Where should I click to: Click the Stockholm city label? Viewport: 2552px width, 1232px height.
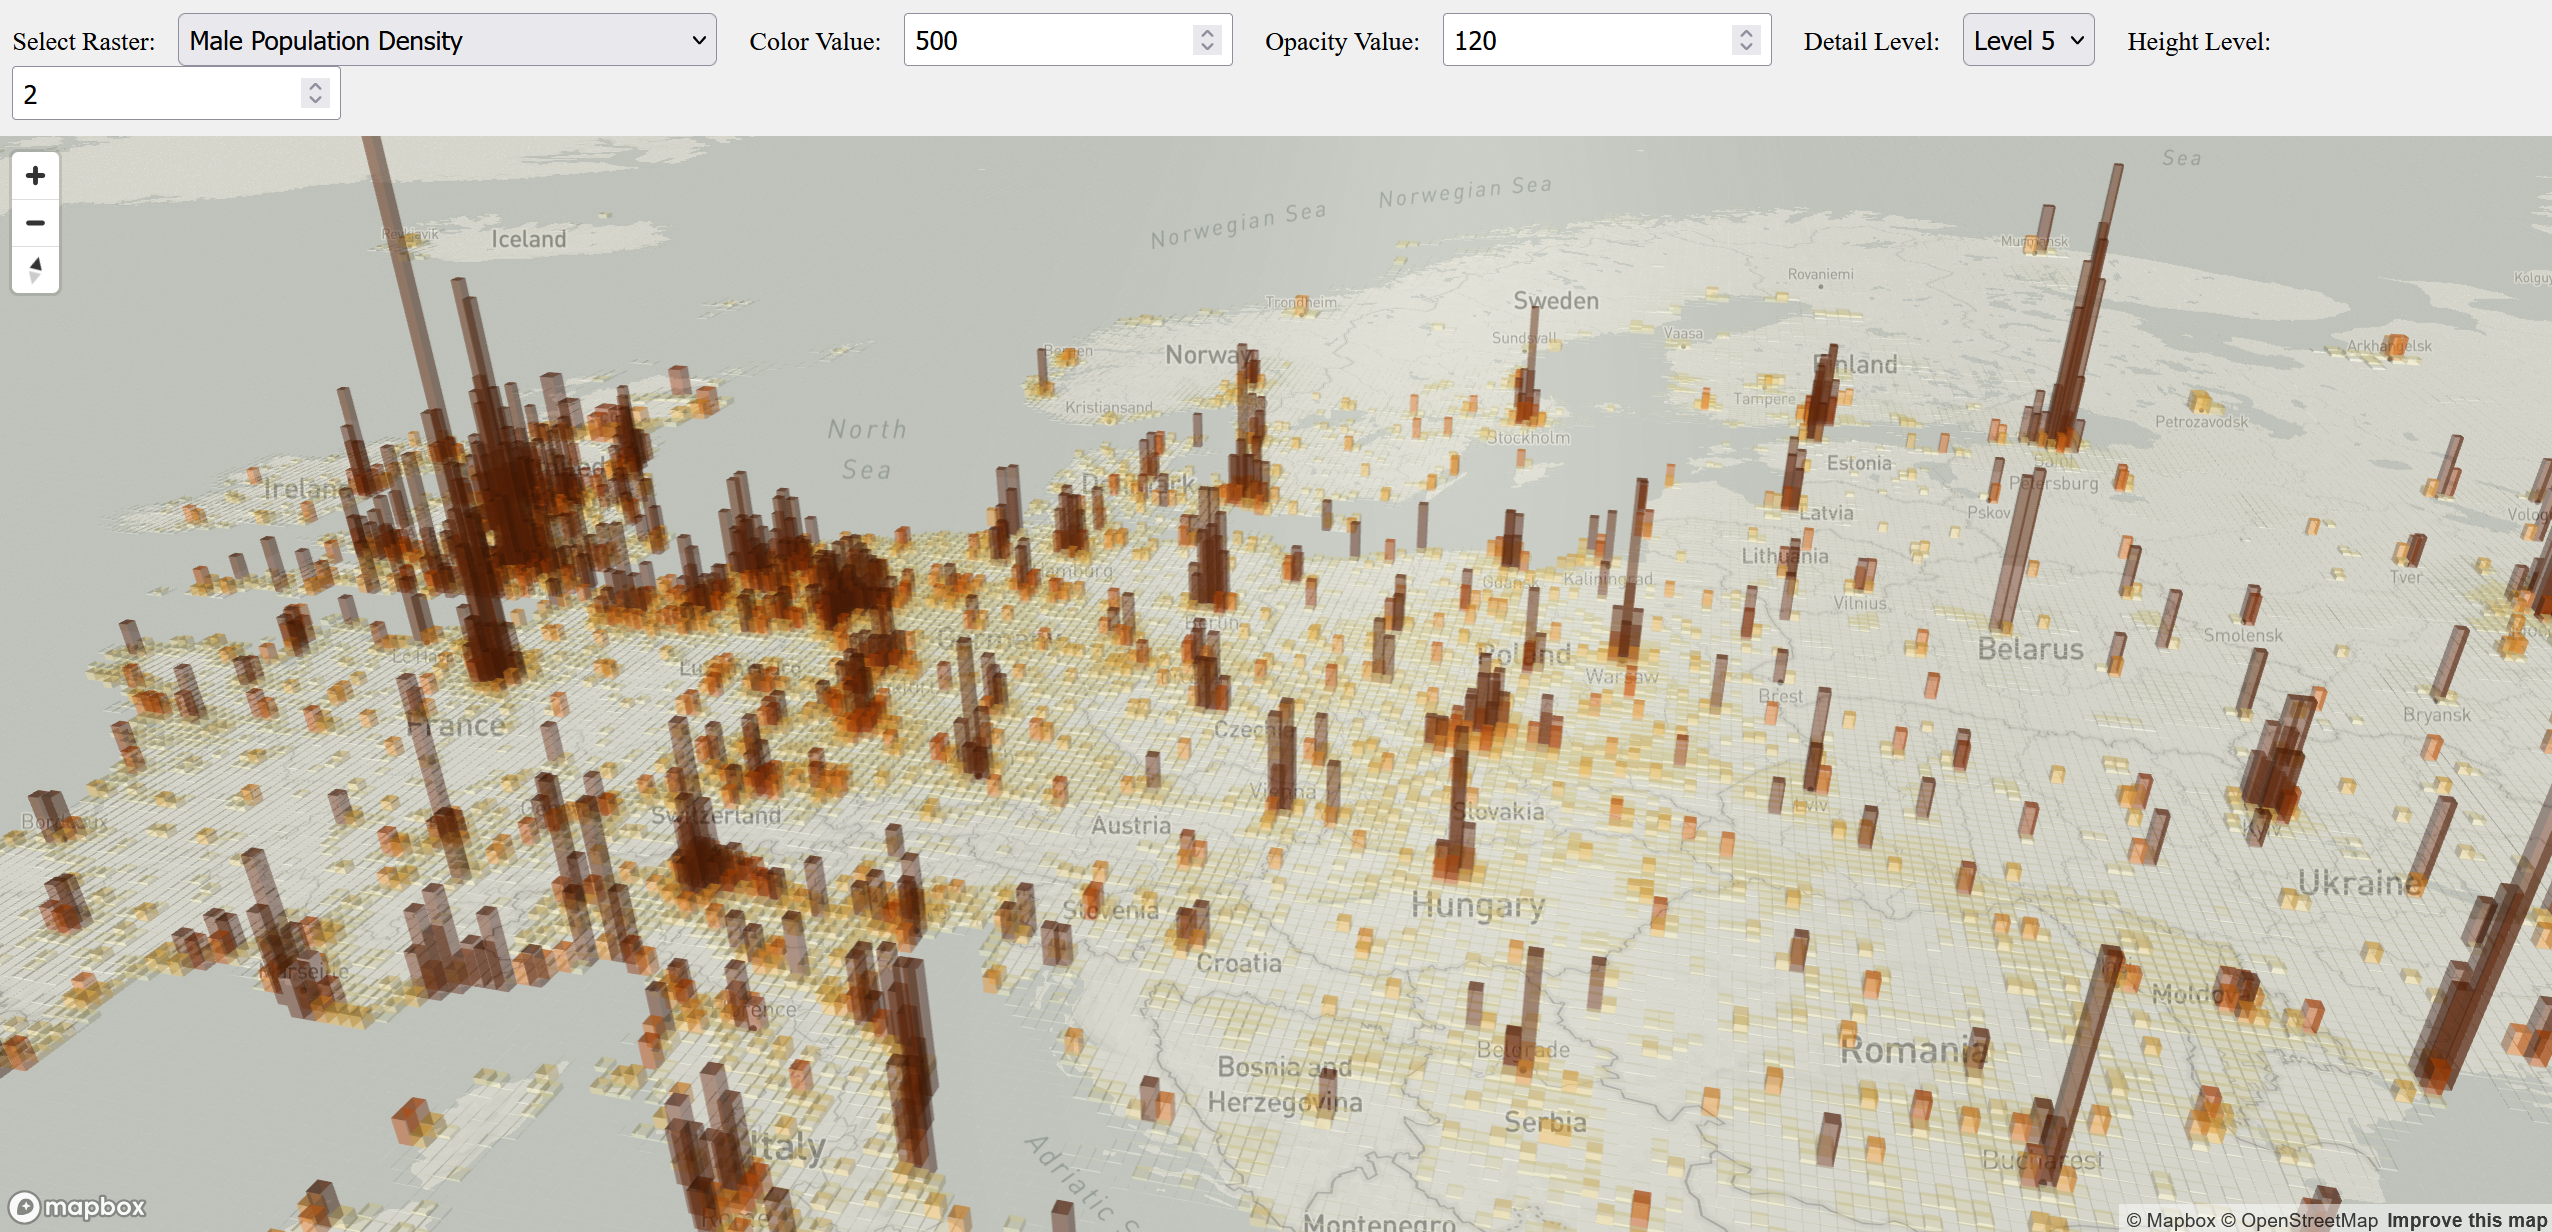1528,438
